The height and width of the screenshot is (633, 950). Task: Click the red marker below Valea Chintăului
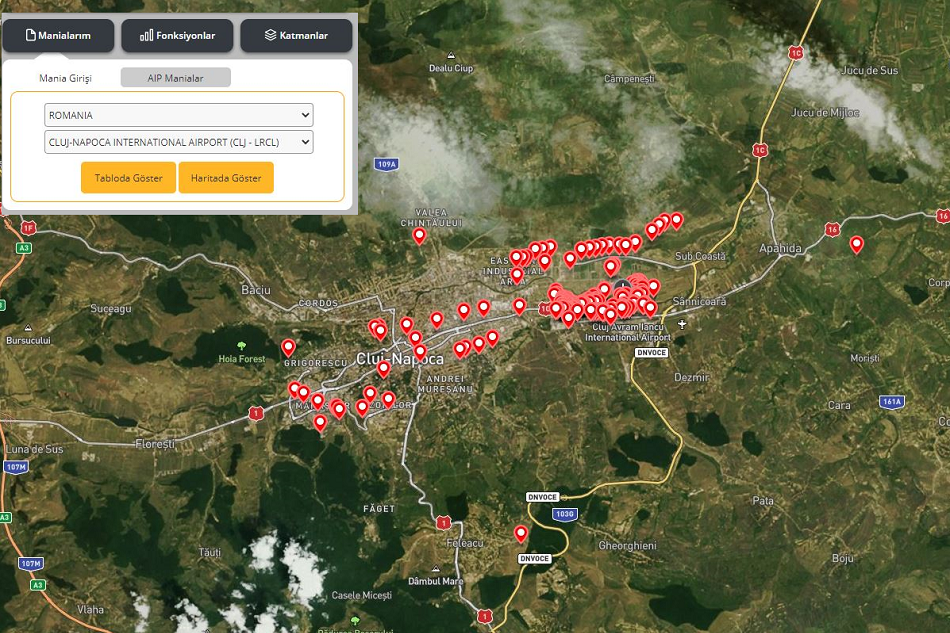419,236
